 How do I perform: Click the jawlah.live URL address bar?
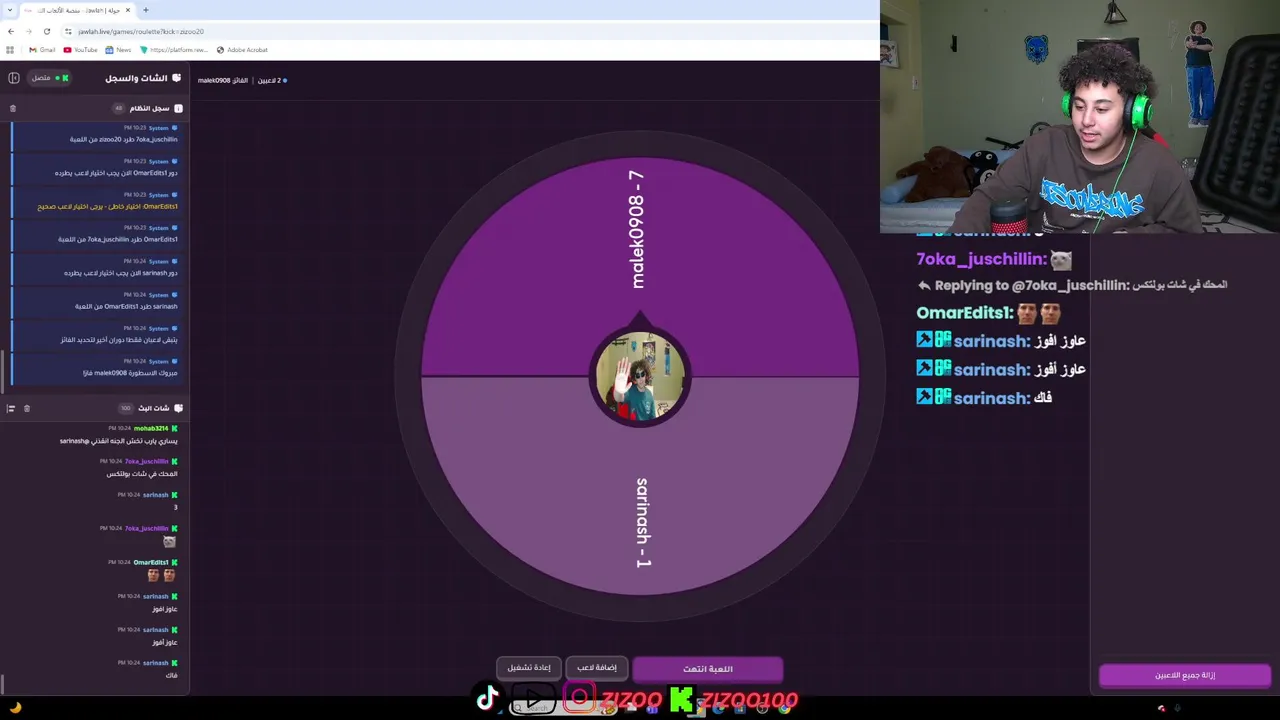(x=141, y=31)
